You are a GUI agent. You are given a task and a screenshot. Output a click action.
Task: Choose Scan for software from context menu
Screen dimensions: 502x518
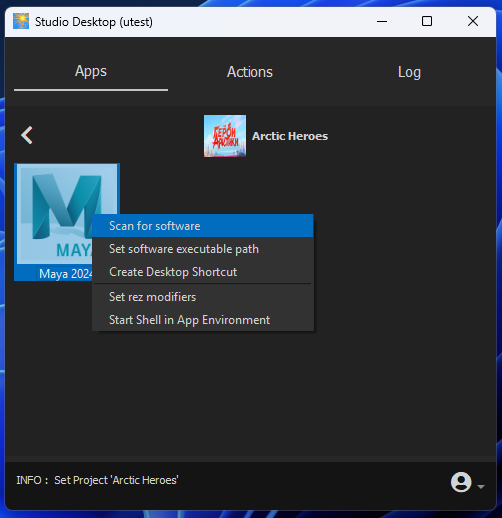pyautogui.click(x=203, y=226)
